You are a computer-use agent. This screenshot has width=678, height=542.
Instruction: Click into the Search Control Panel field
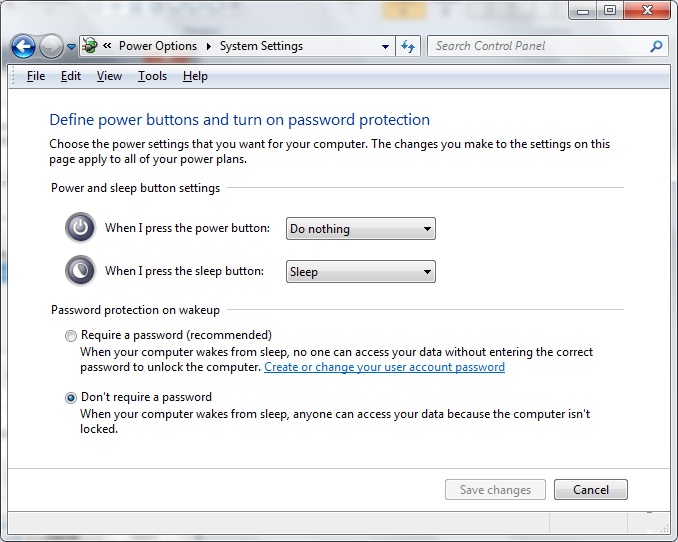click(540, 46)
